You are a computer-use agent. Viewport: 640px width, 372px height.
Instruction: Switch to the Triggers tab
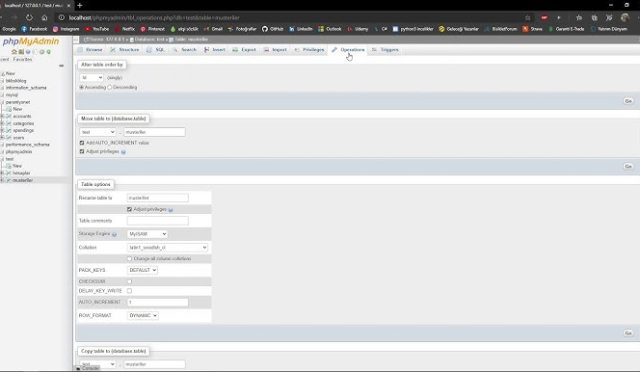385,50
